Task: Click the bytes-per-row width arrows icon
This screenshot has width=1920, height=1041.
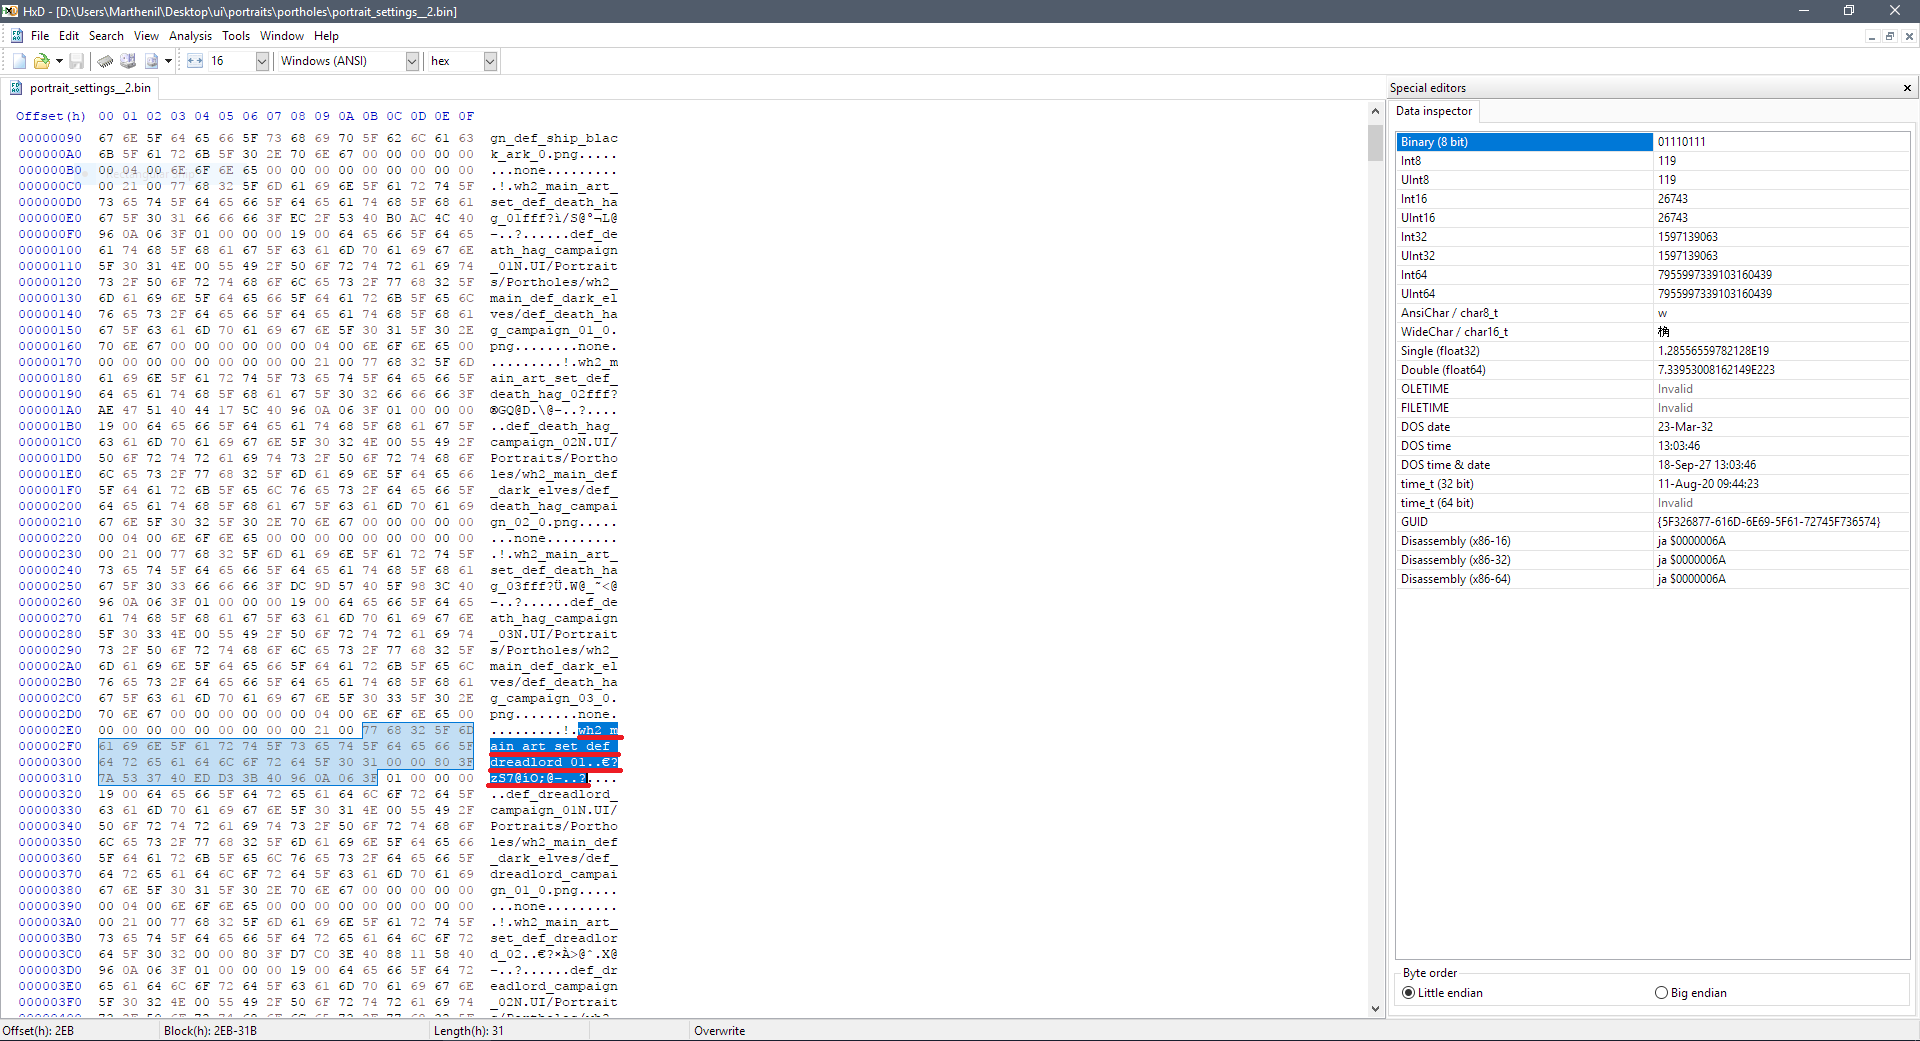Action: point(195,61)
